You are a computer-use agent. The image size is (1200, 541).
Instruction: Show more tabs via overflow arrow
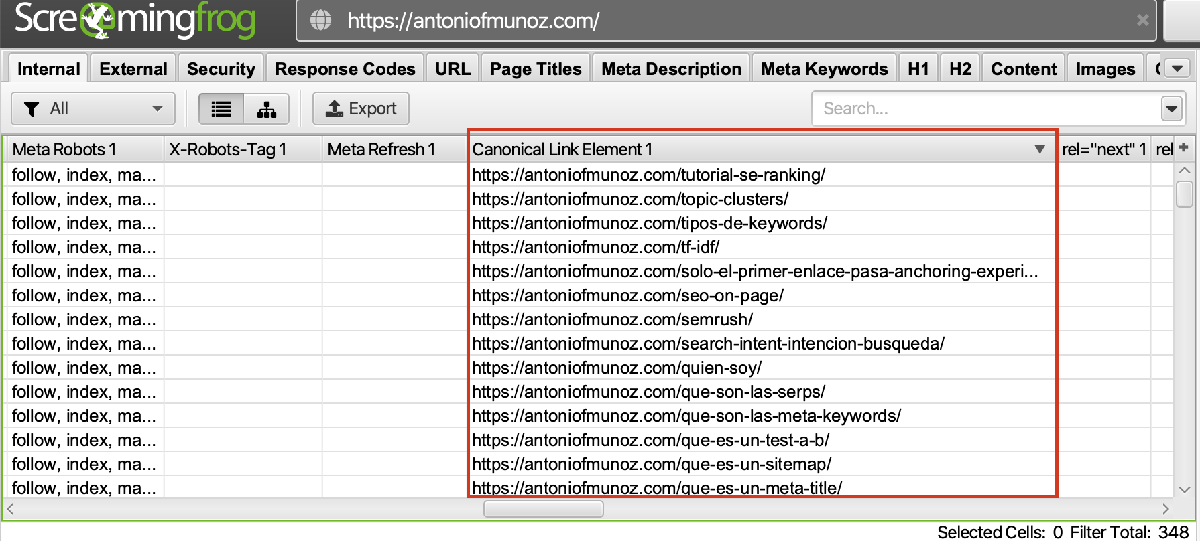click(x=1176, y=69)
